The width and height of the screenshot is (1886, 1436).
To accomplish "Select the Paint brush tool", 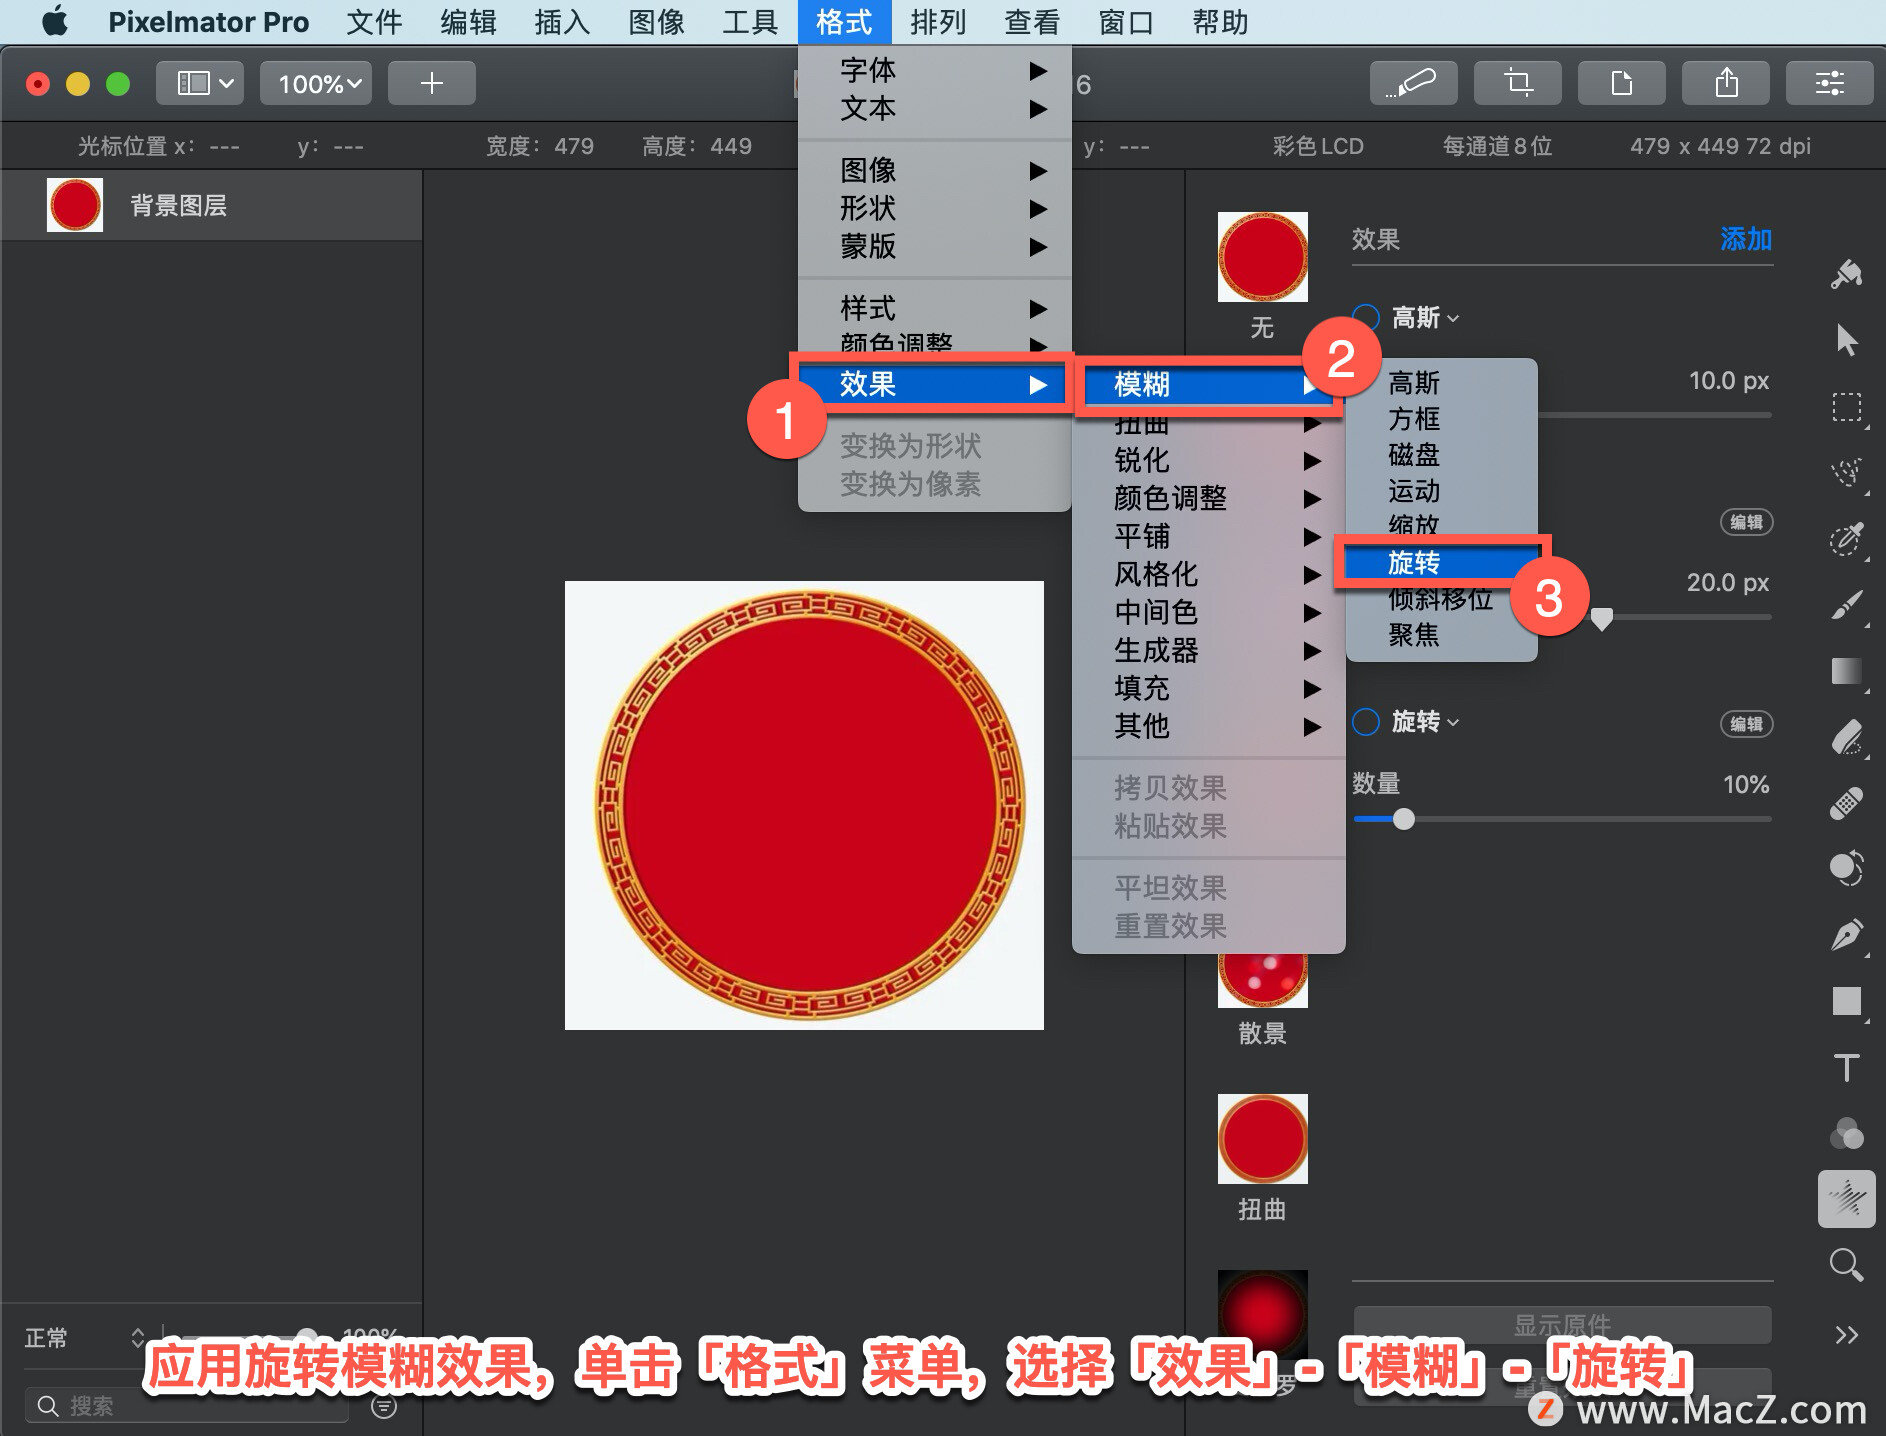I will (1846, 604).
